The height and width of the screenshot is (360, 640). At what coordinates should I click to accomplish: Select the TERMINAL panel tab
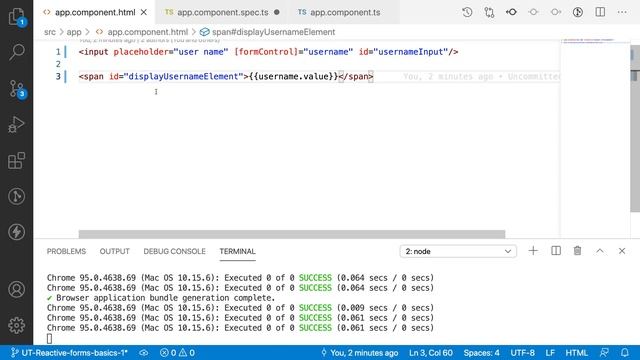(x=238, y=251)
